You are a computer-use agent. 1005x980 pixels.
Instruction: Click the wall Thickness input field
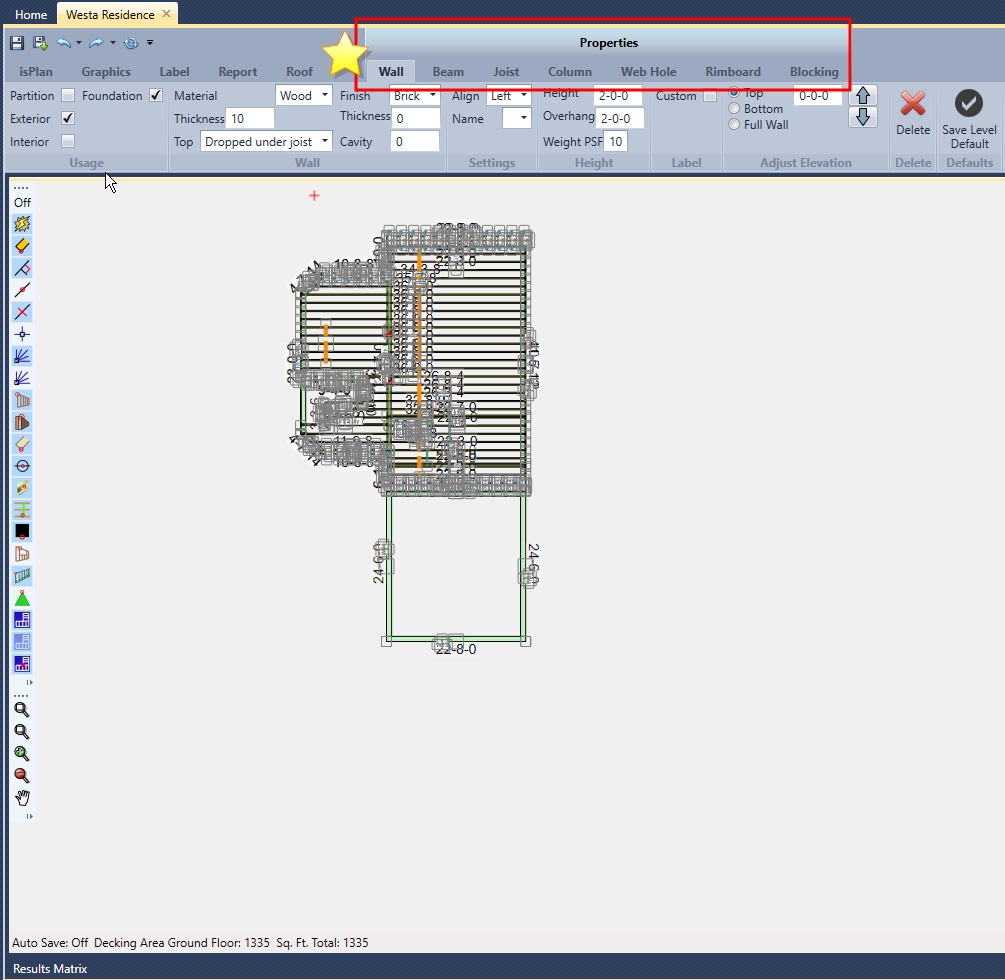click(x=251, y=119)
